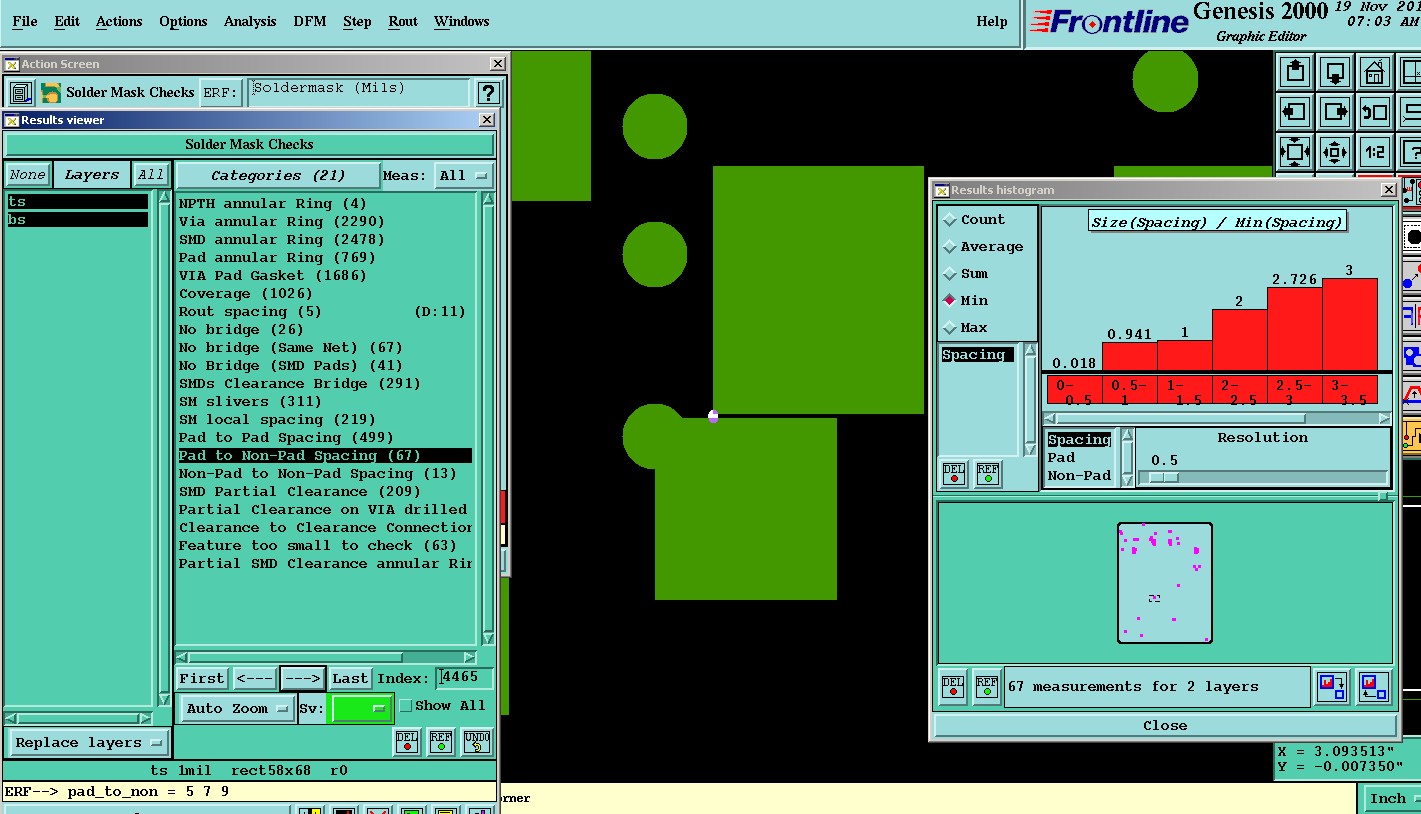Click the UNDO icon in Results viewer
Viewport: 1421px width, 814px height.
477,741
